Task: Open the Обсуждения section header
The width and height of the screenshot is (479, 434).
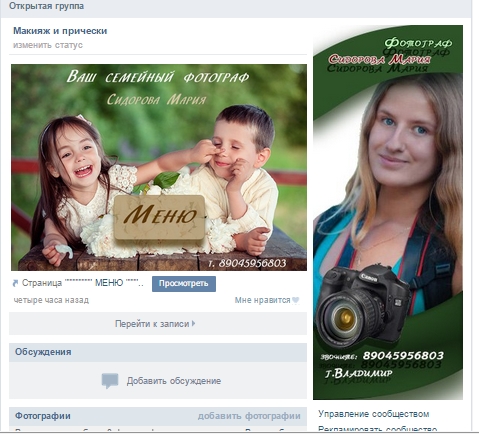Action: 158,352
